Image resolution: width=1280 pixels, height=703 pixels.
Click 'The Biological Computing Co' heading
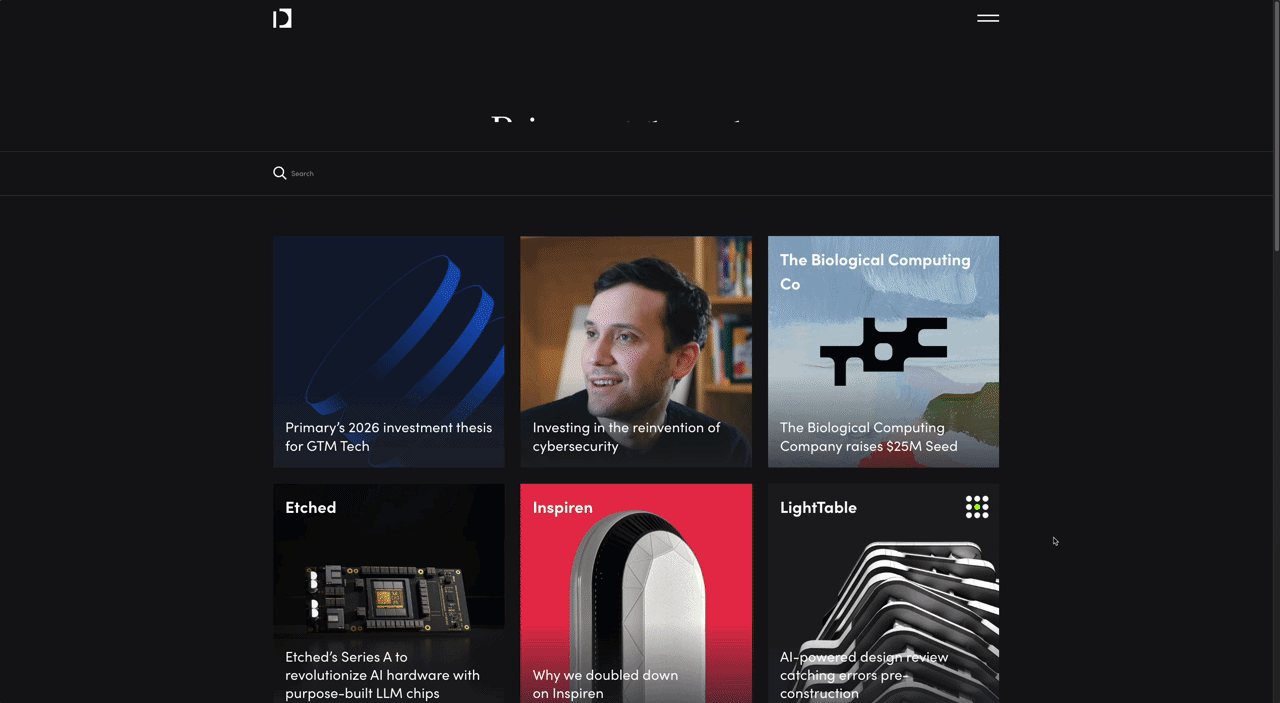tap(875, 272)
